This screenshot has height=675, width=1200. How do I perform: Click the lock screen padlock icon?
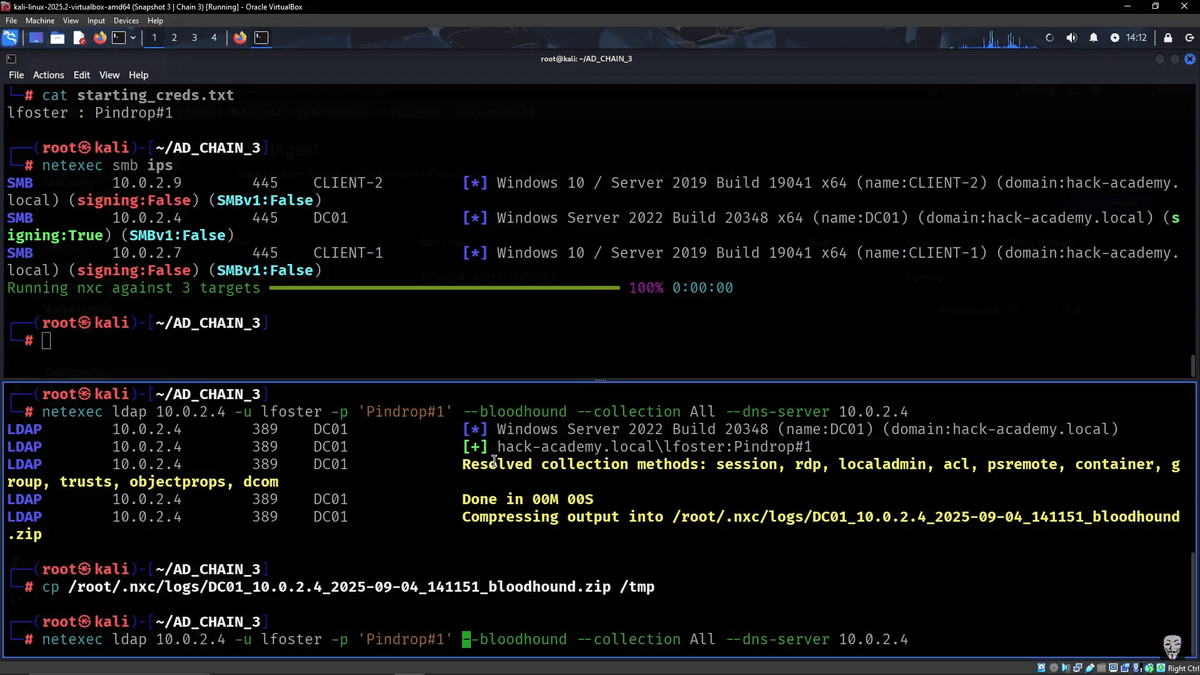pyautogui.click(x=1167, y=38)
